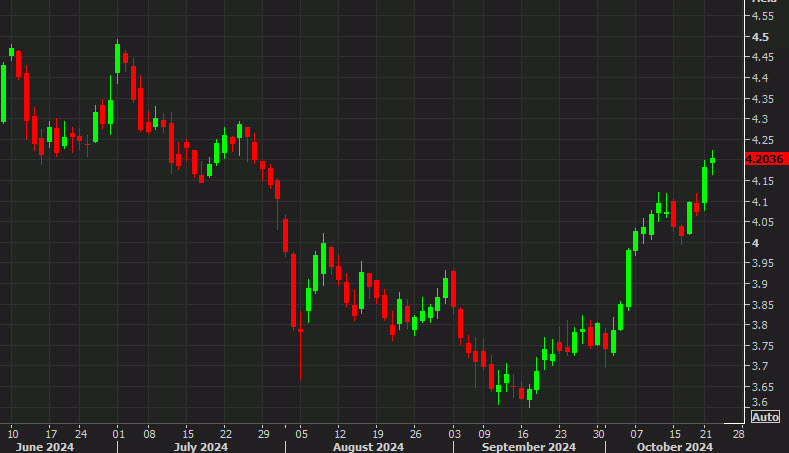The width and height of the screenshot is (789, 453).
Task: Select the 3.8 axis label
Action: coord(760,325)
